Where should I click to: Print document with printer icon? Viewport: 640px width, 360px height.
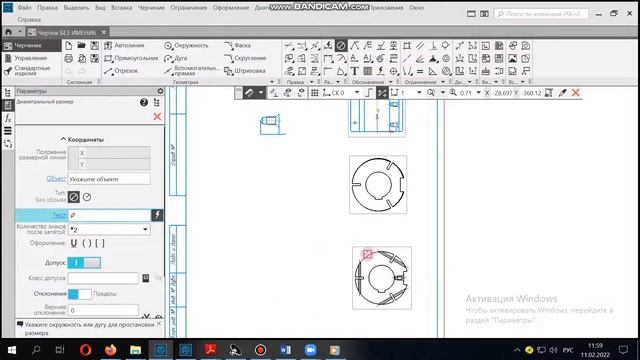click(69, 58)
